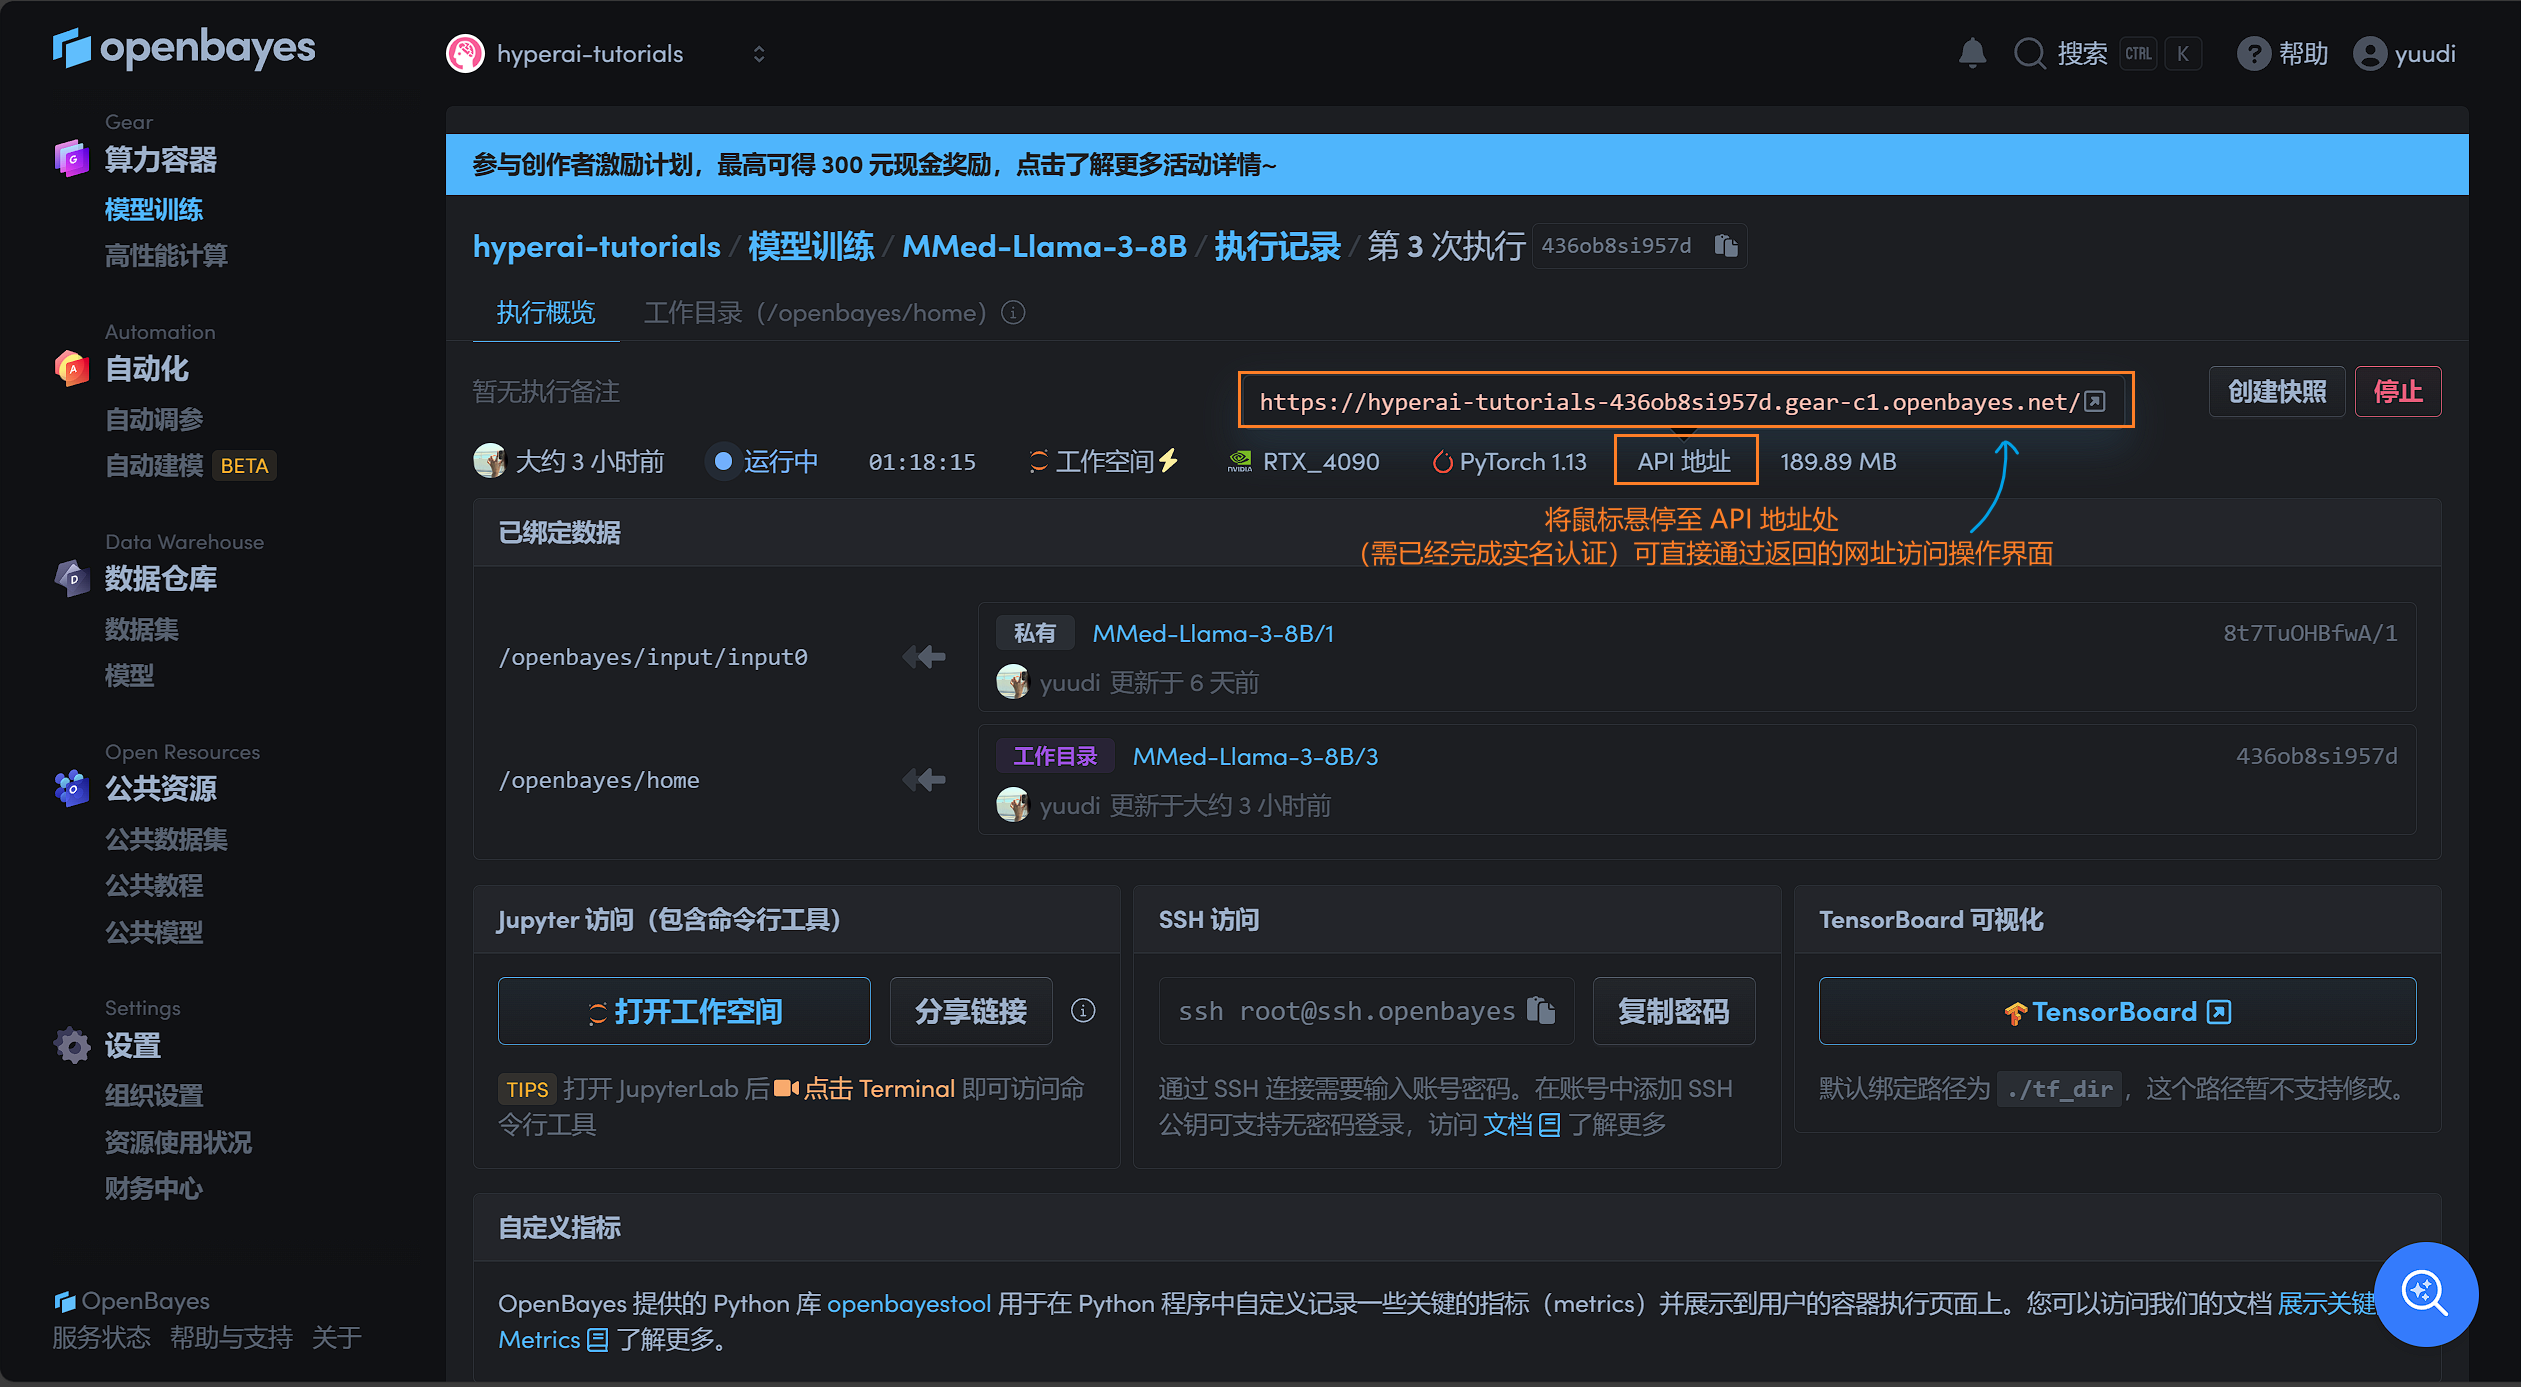The width and height of the screenshot is (2521, 1387).
Task: Click the 帮助 question mark icon
Action: click(x=2253, y=54)
